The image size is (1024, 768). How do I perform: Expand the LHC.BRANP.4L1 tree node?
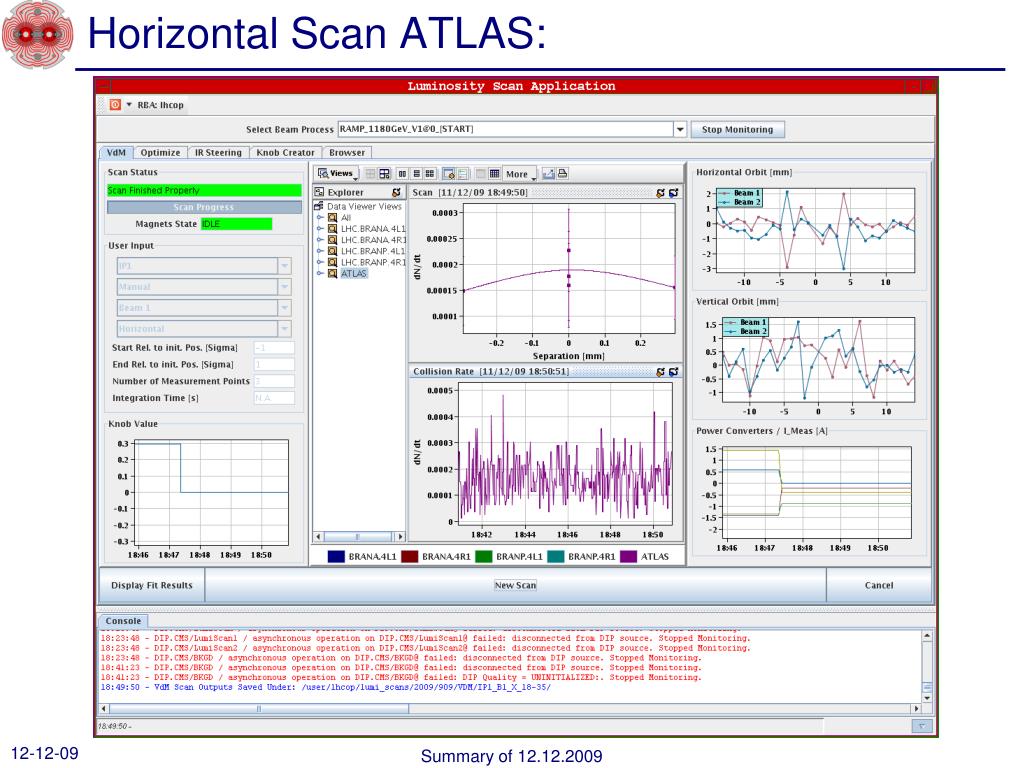(321, 251)
